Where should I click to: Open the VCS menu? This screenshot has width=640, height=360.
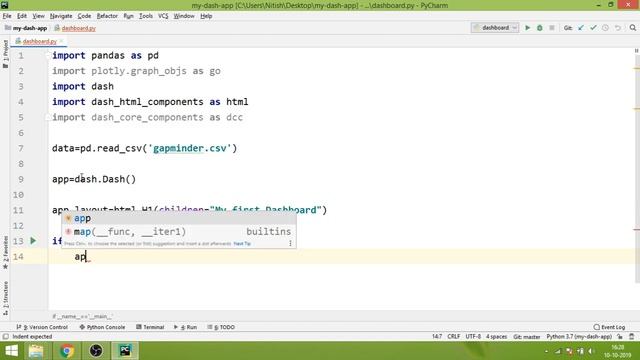[x=163, y=16]
